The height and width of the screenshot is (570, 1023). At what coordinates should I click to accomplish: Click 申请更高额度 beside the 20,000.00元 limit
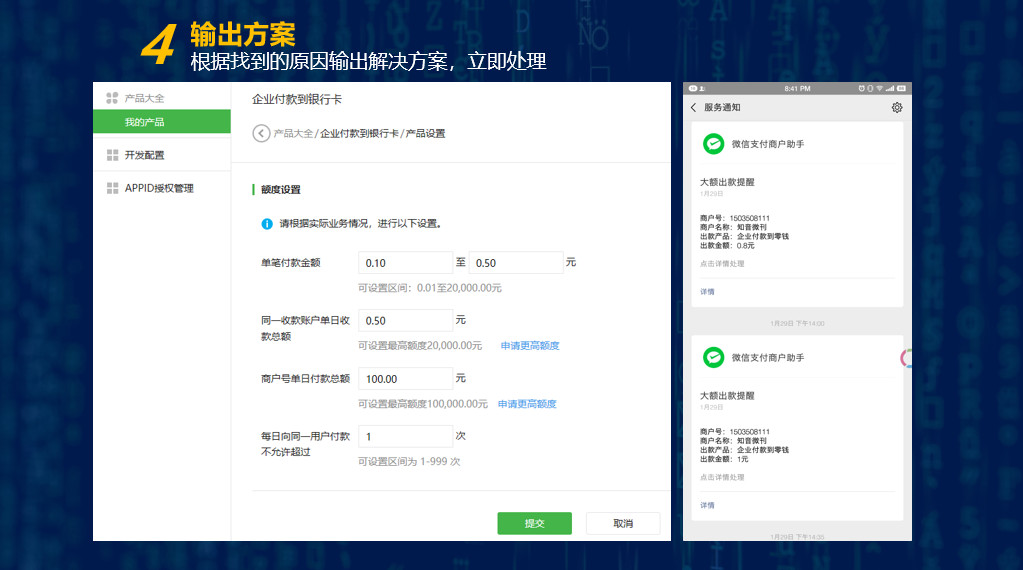coord(530,346)
